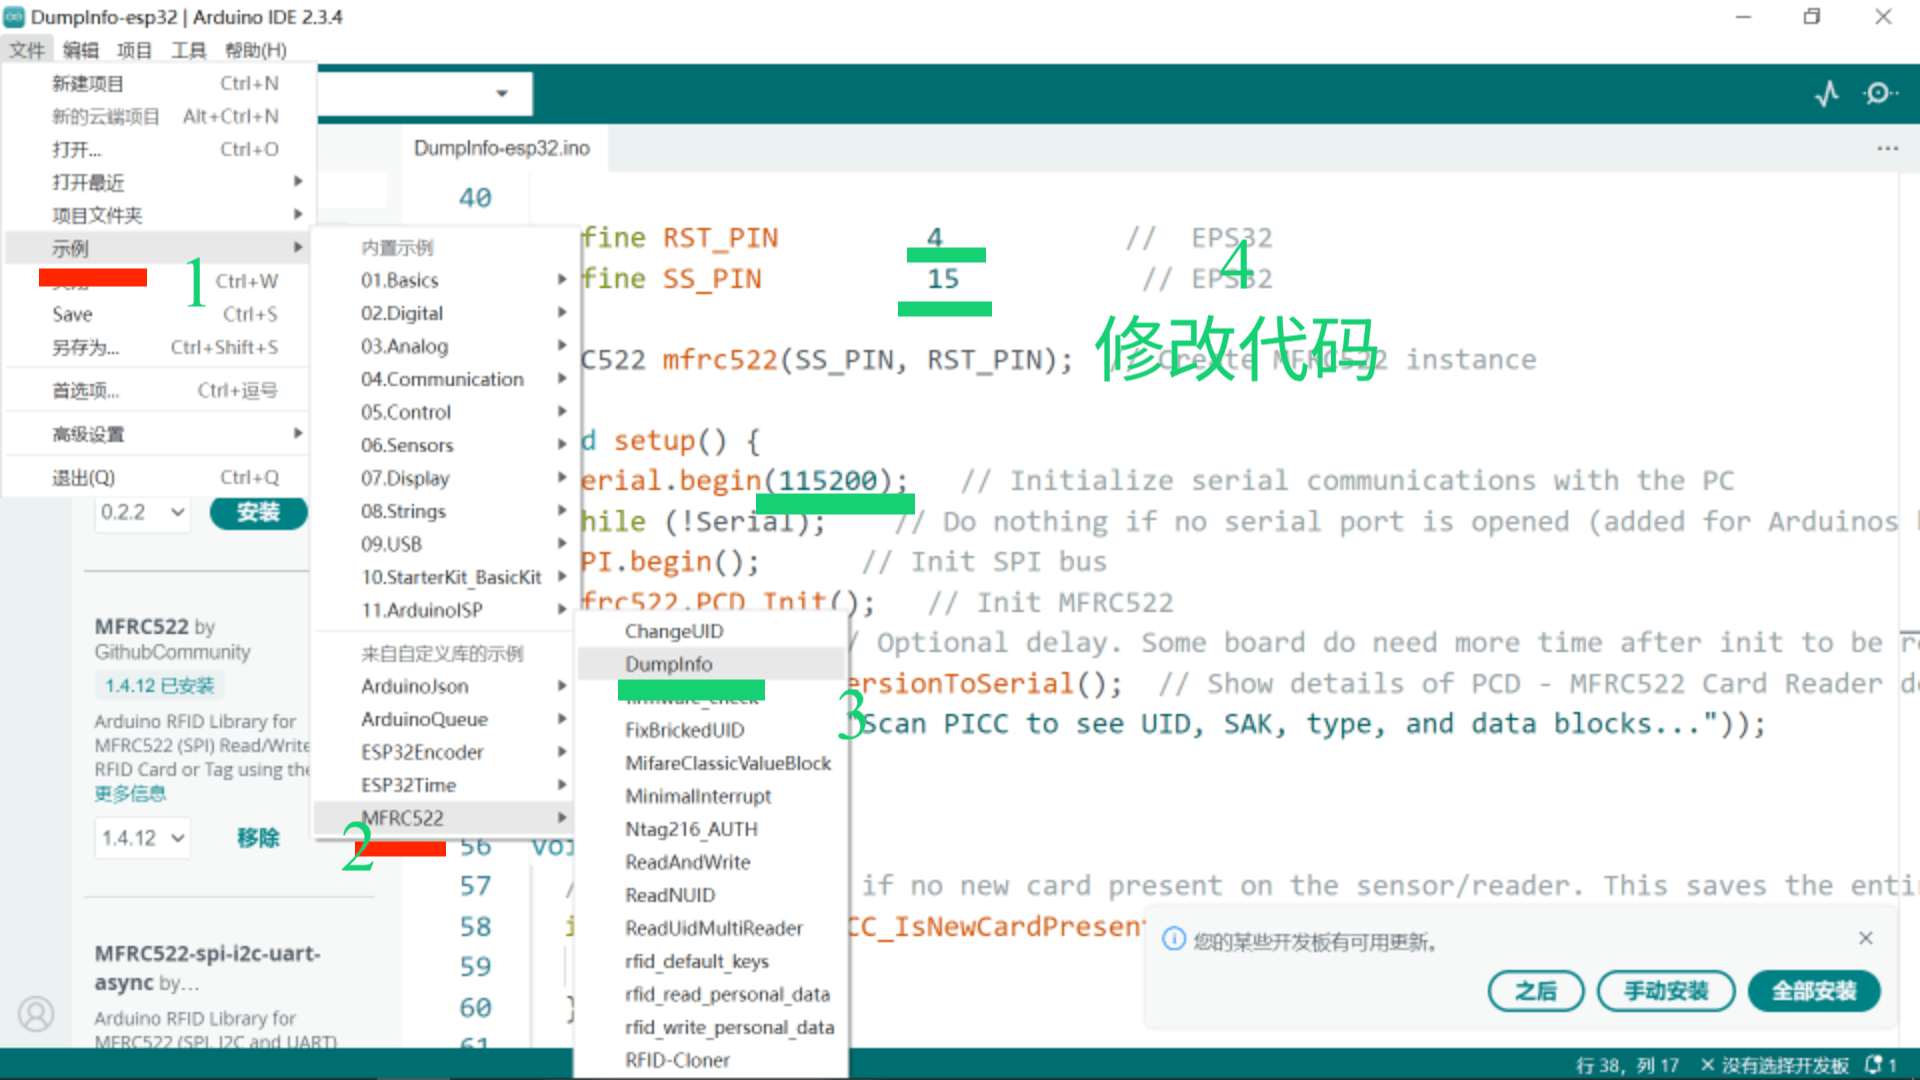
Task: Click the 移除 button for MFRC522
Action: point(257,838)
